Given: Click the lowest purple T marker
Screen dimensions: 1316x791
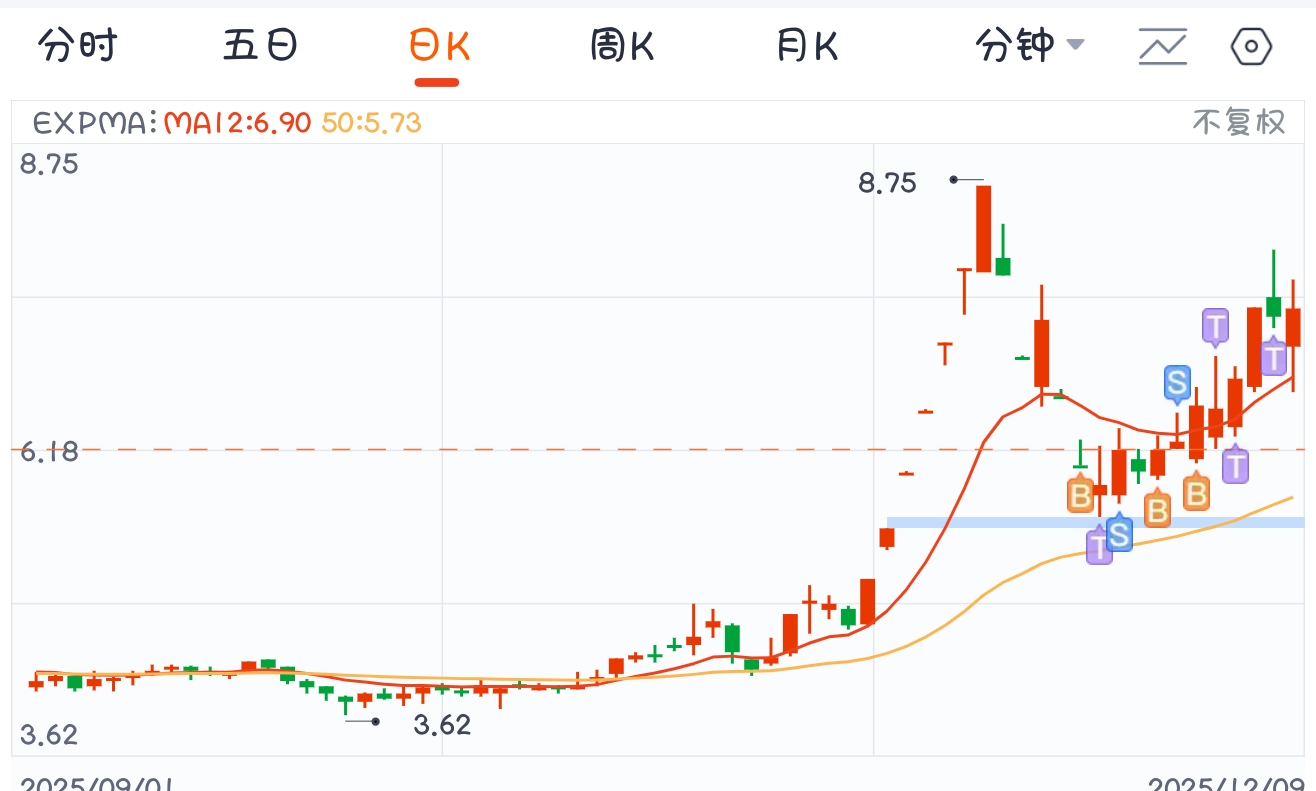Looking at the screenshot, I should (x=1099, y=546).
